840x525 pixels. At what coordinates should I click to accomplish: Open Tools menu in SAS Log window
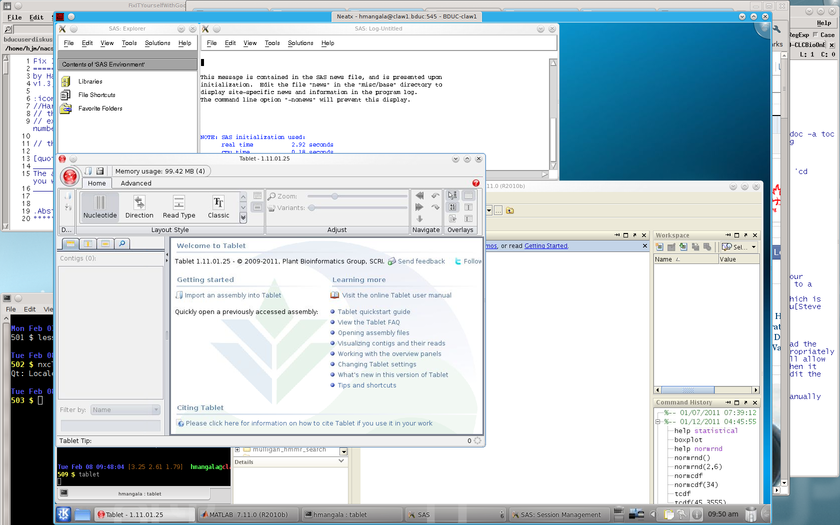pos(272,43)
